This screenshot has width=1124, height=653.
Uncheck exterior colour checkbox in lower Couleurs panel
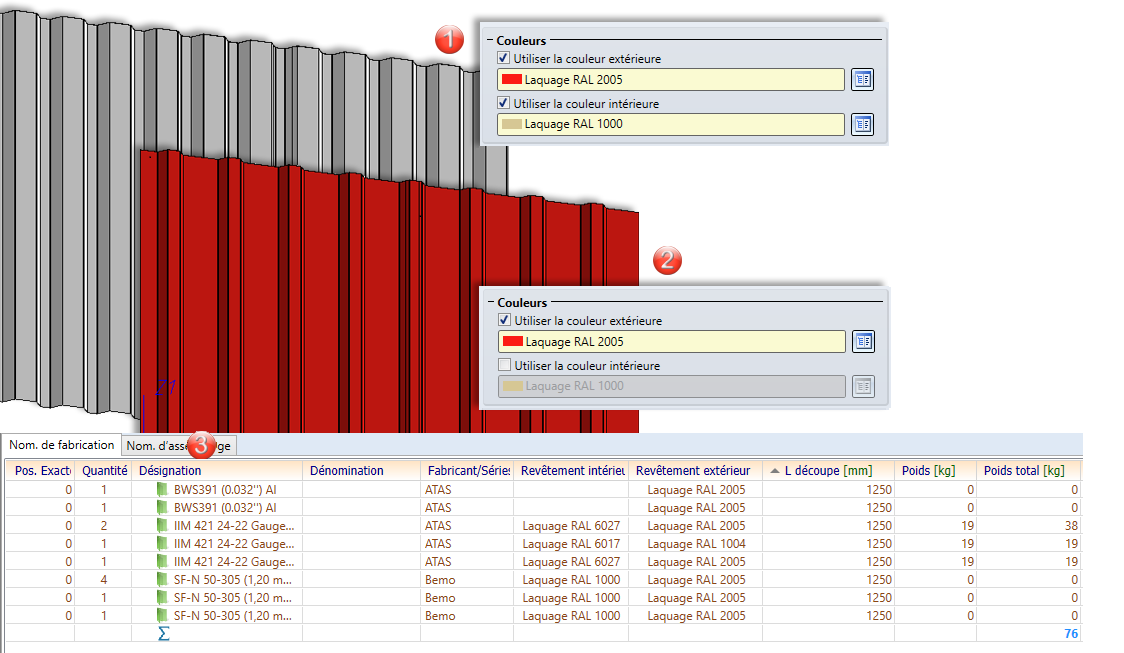pos(505,320)
